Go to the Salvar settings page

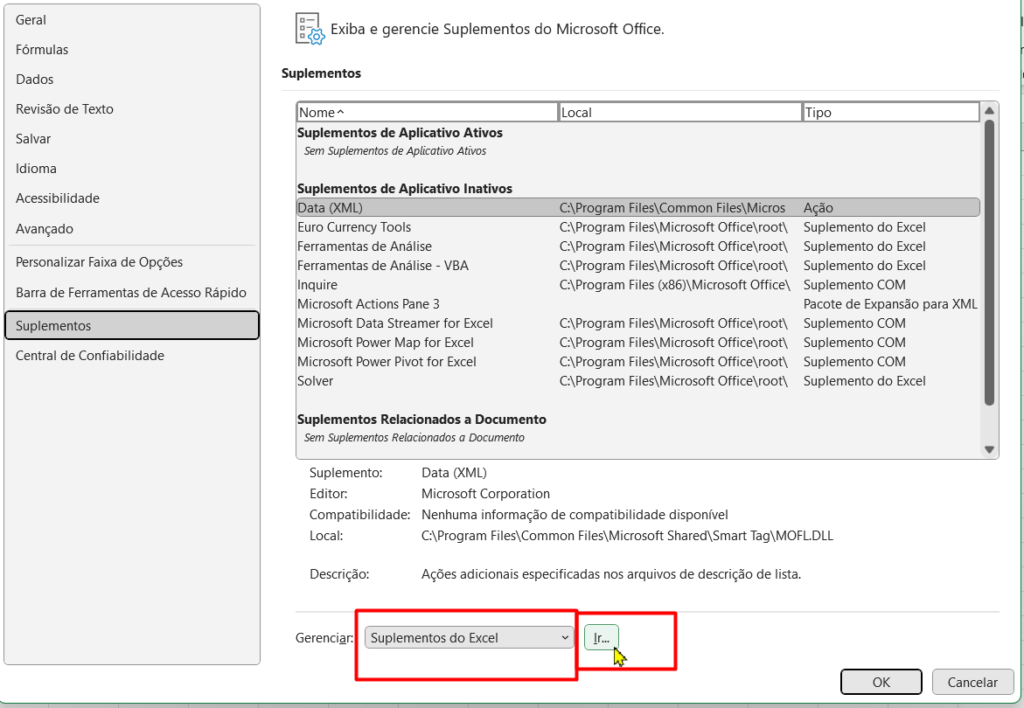point(35,138)
